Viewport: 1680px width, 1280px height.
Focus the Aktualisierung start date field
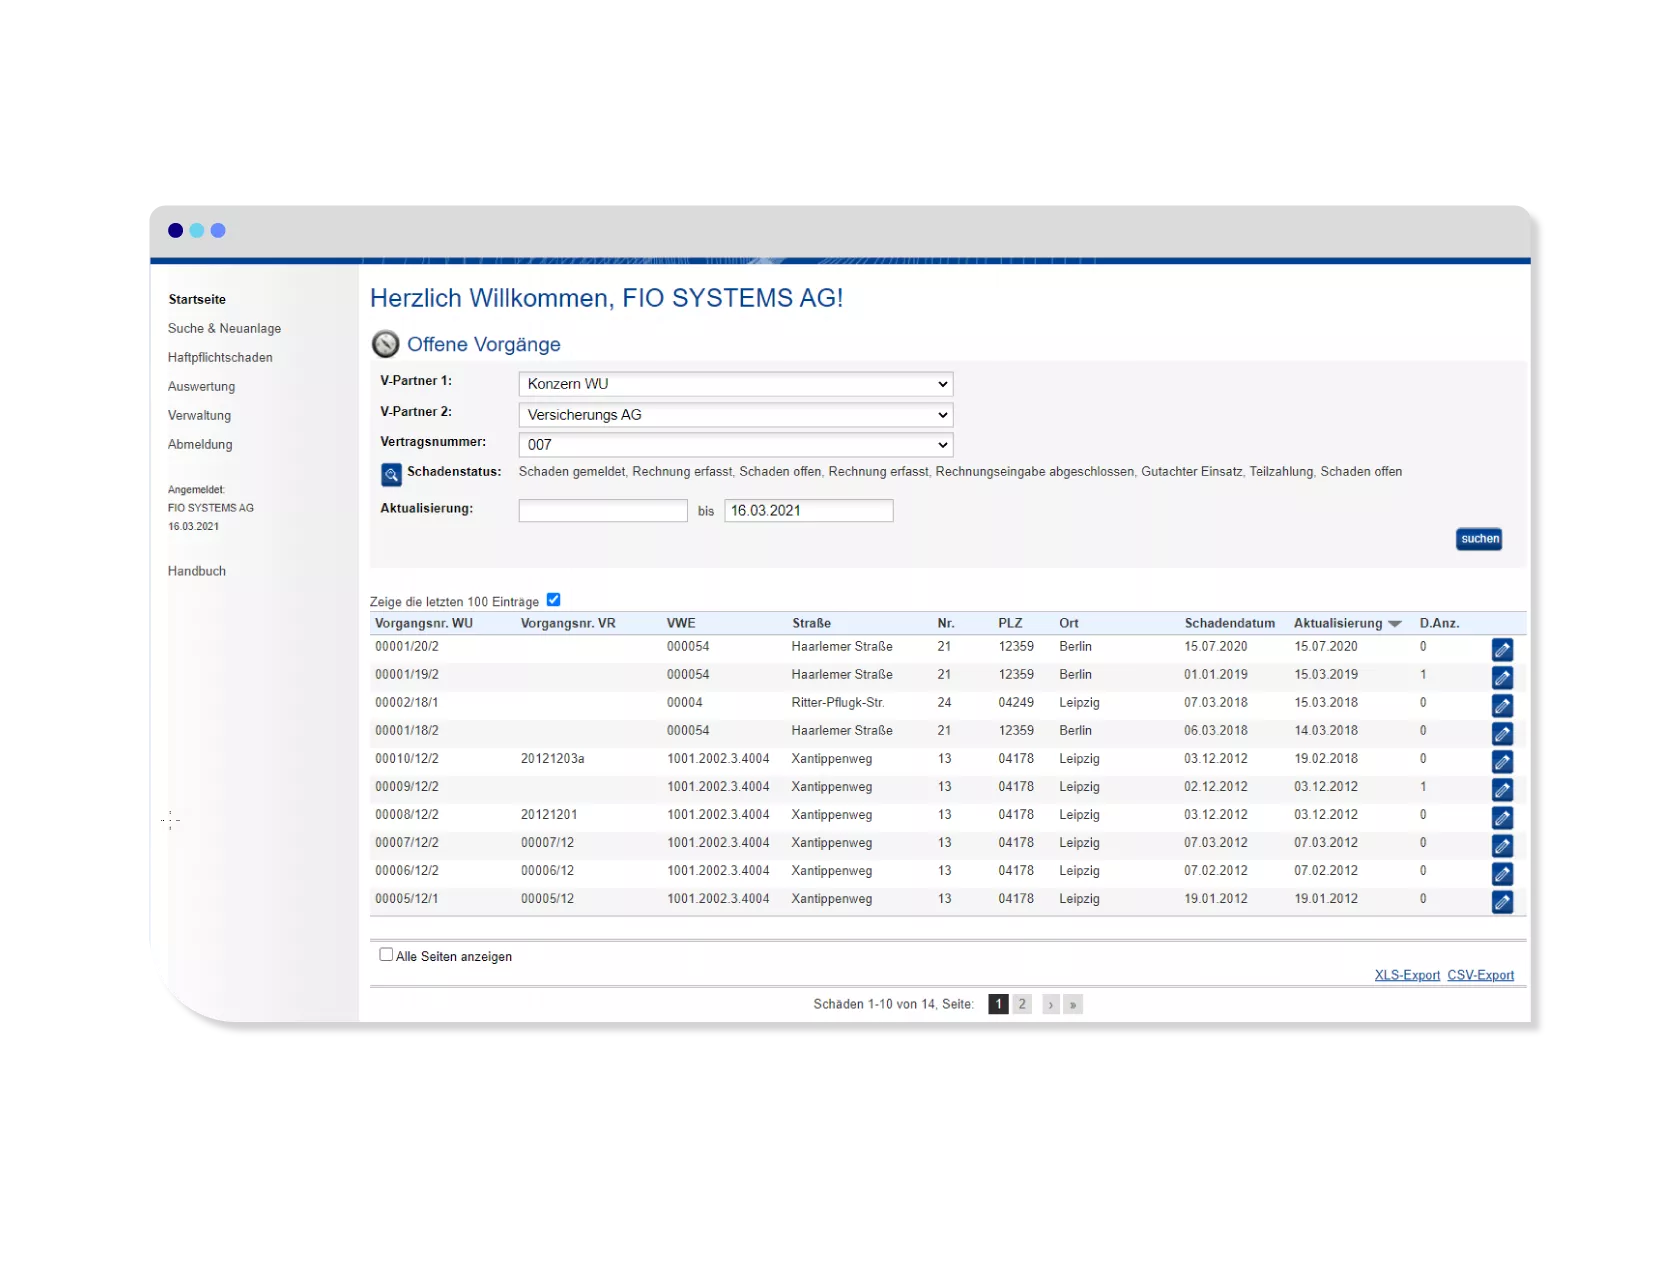pos(603,511)
